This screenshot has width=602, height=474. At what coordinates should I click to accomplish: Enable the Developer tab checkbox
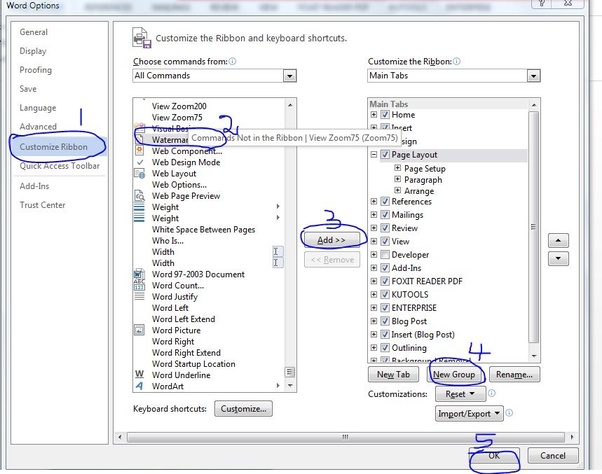click(x=385, y=254)
